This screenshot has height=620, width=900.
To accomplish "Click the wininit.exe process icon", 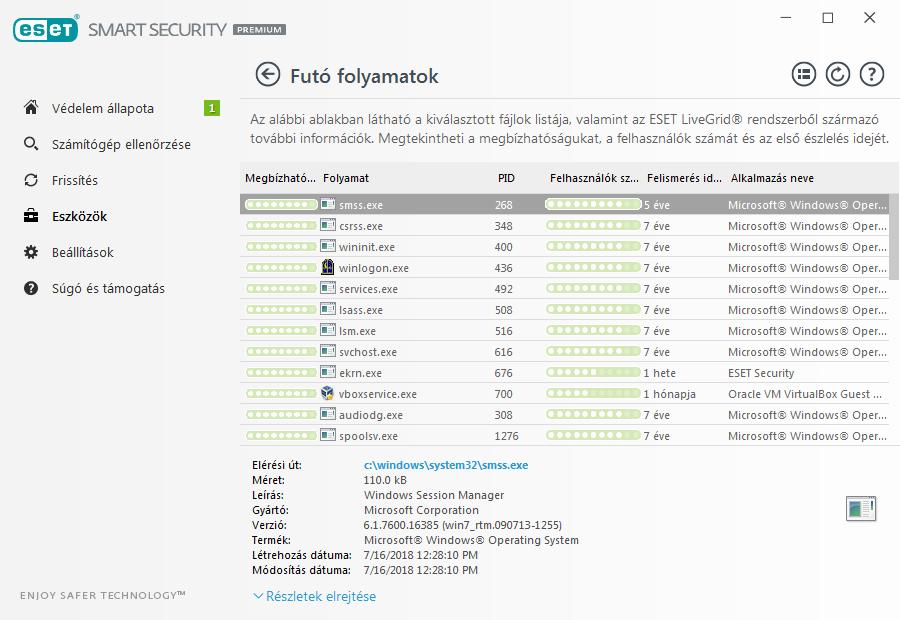I will (x=328, y=246).
